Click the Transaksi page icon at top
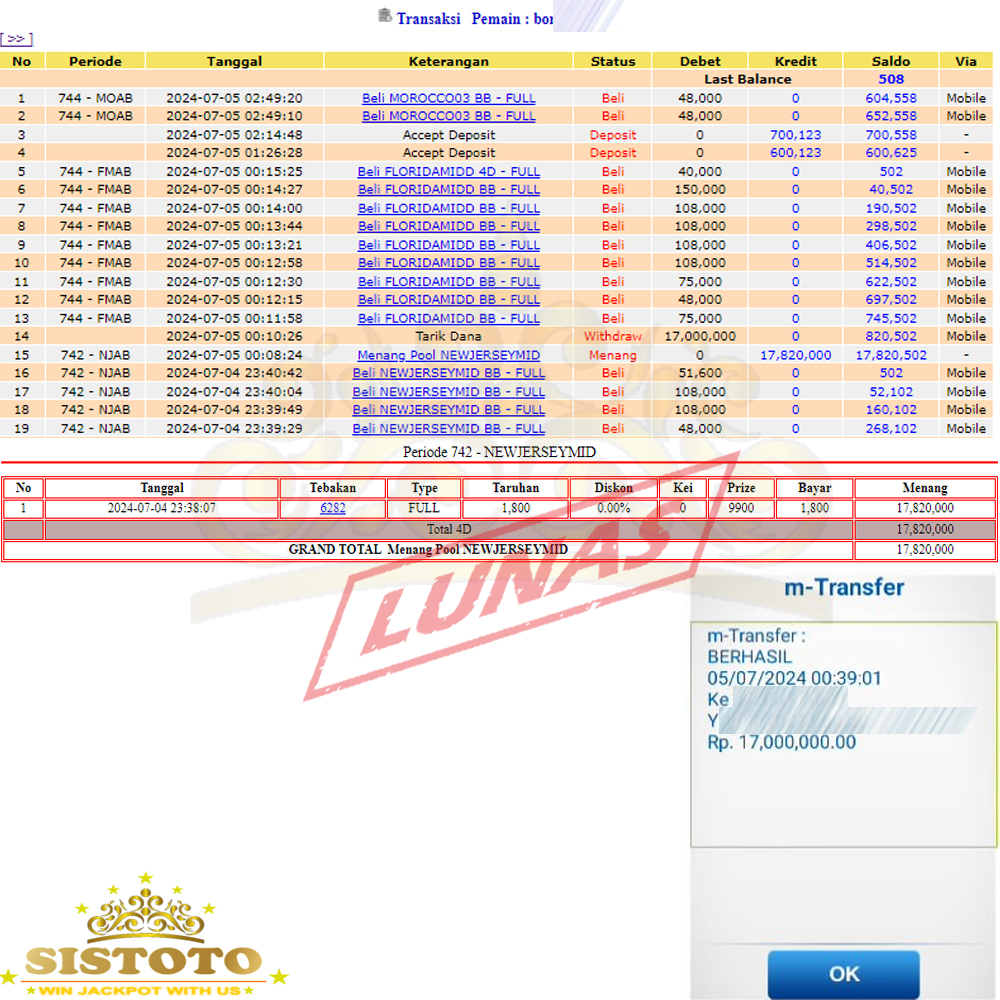Image resolution: width=1000 pixels, height=1000 pixels. tap(385, 16)
